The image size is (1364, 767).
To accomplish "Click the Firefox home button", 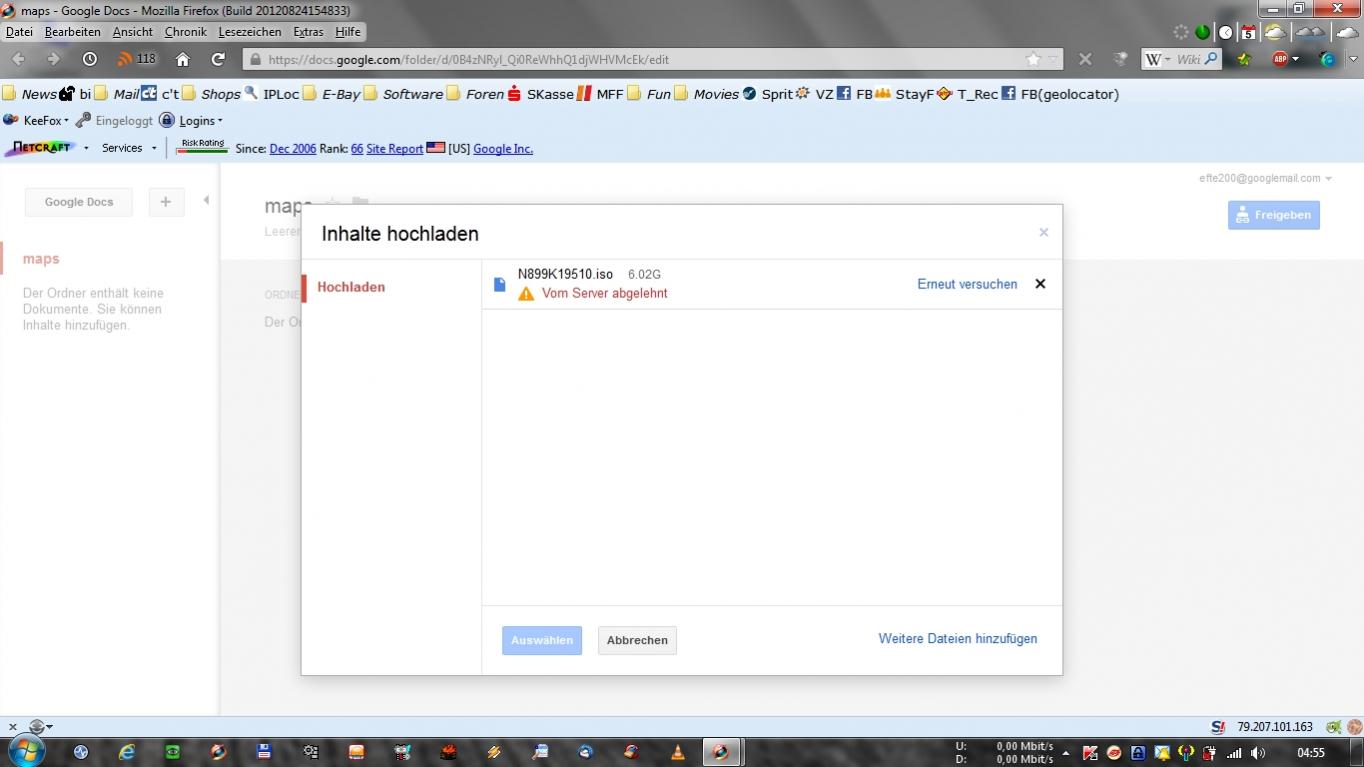I will tap(182, 59).
